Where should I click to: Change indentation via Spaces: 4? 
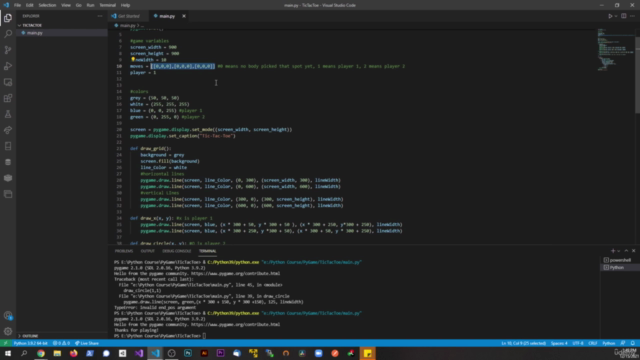(559, 343)
